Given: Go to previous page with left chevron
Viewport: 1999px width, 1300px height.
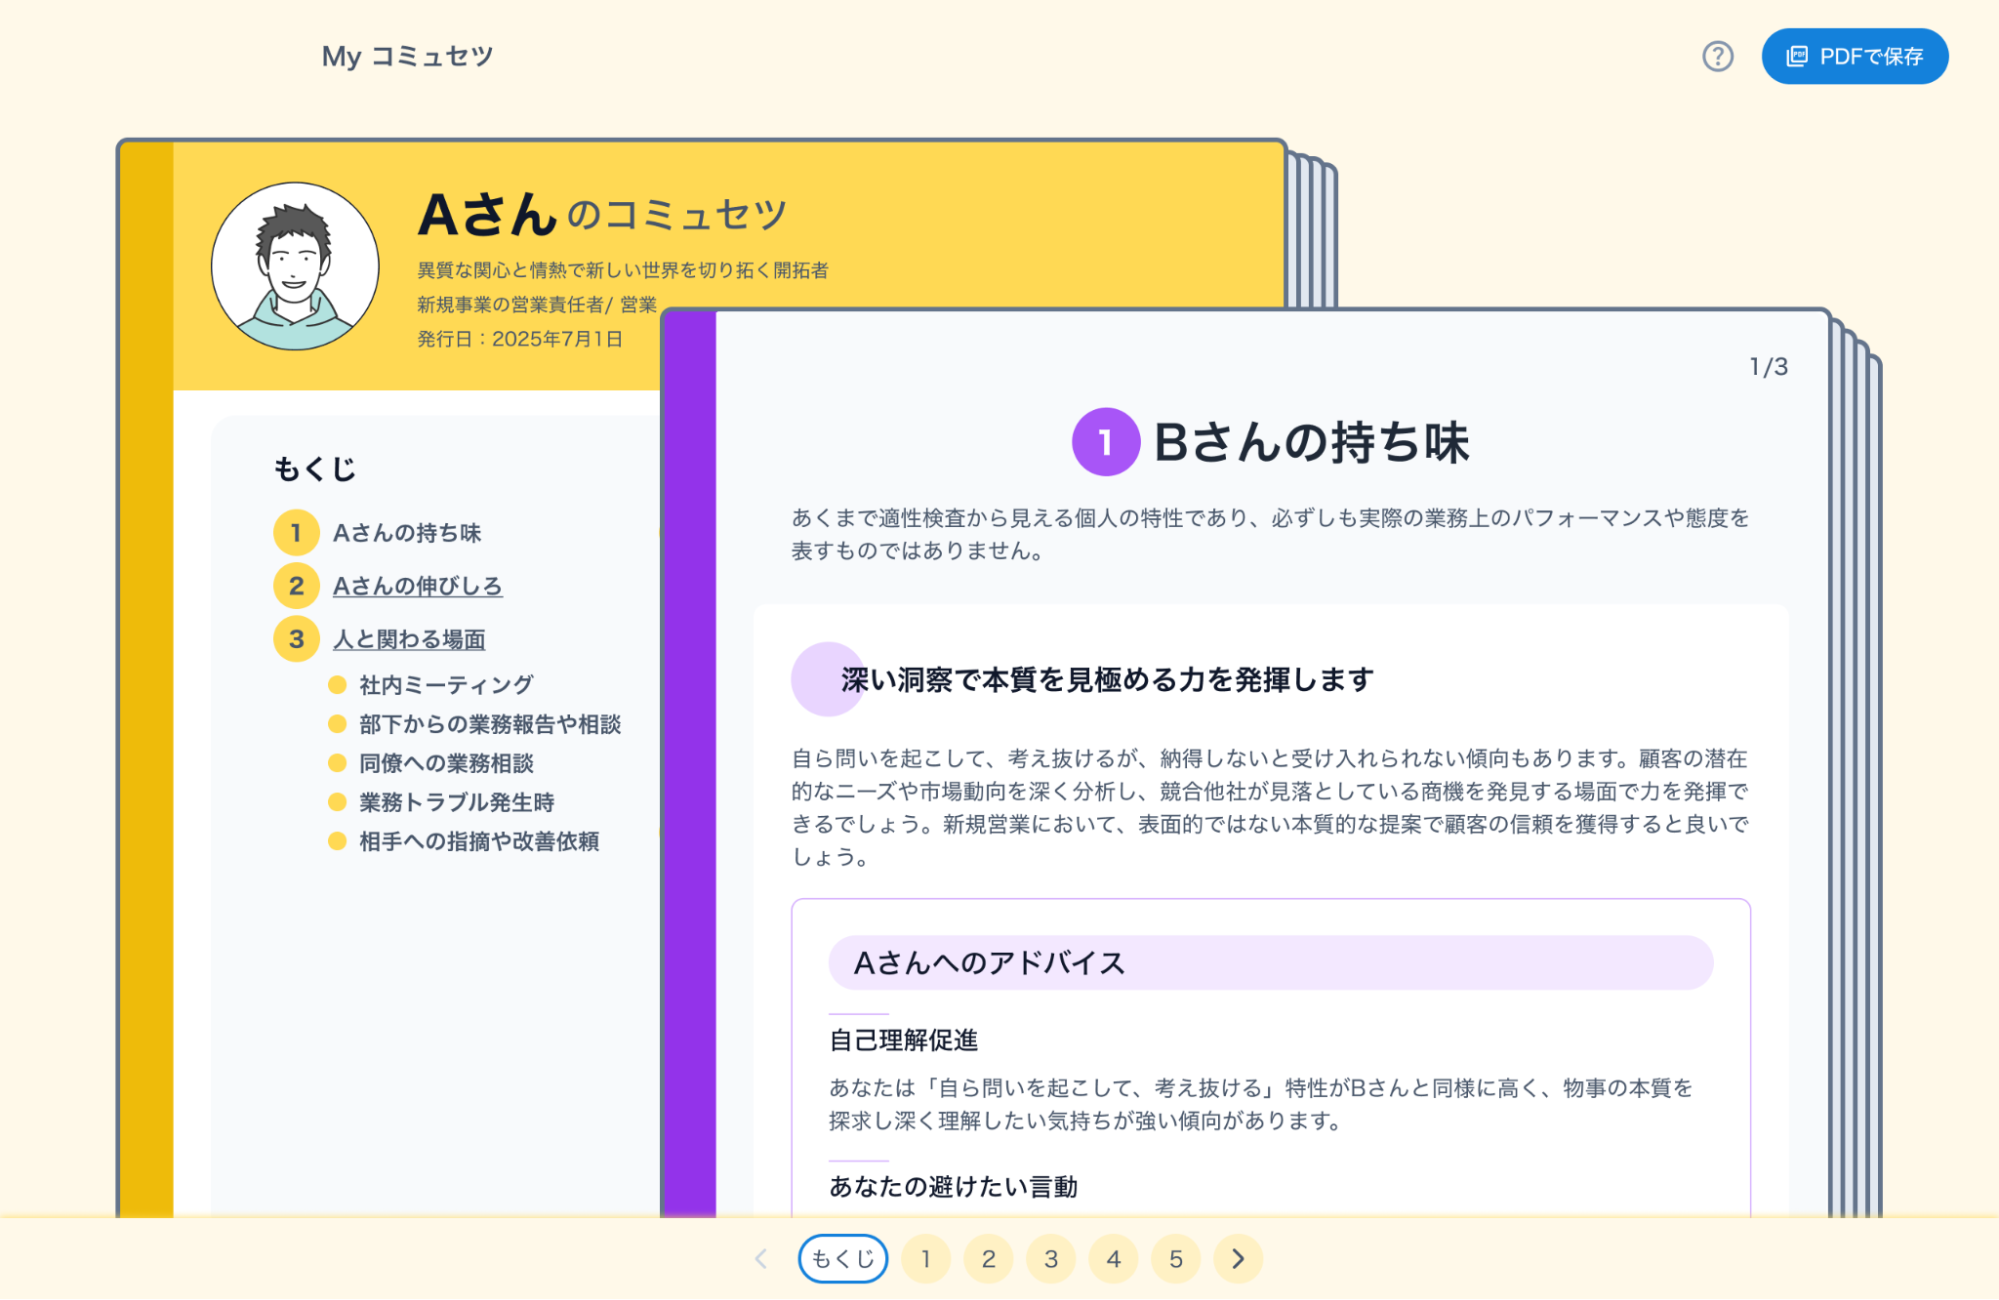Looking at the screenshot, I should point(761,1259).
